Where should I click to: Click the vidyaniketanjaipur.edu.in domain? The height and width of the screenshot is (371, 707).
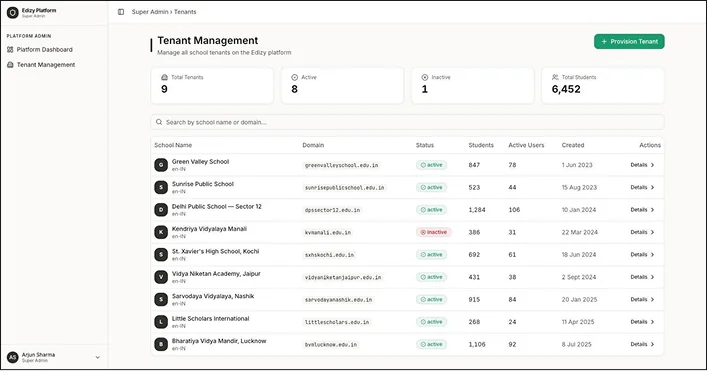coord(343,277)
